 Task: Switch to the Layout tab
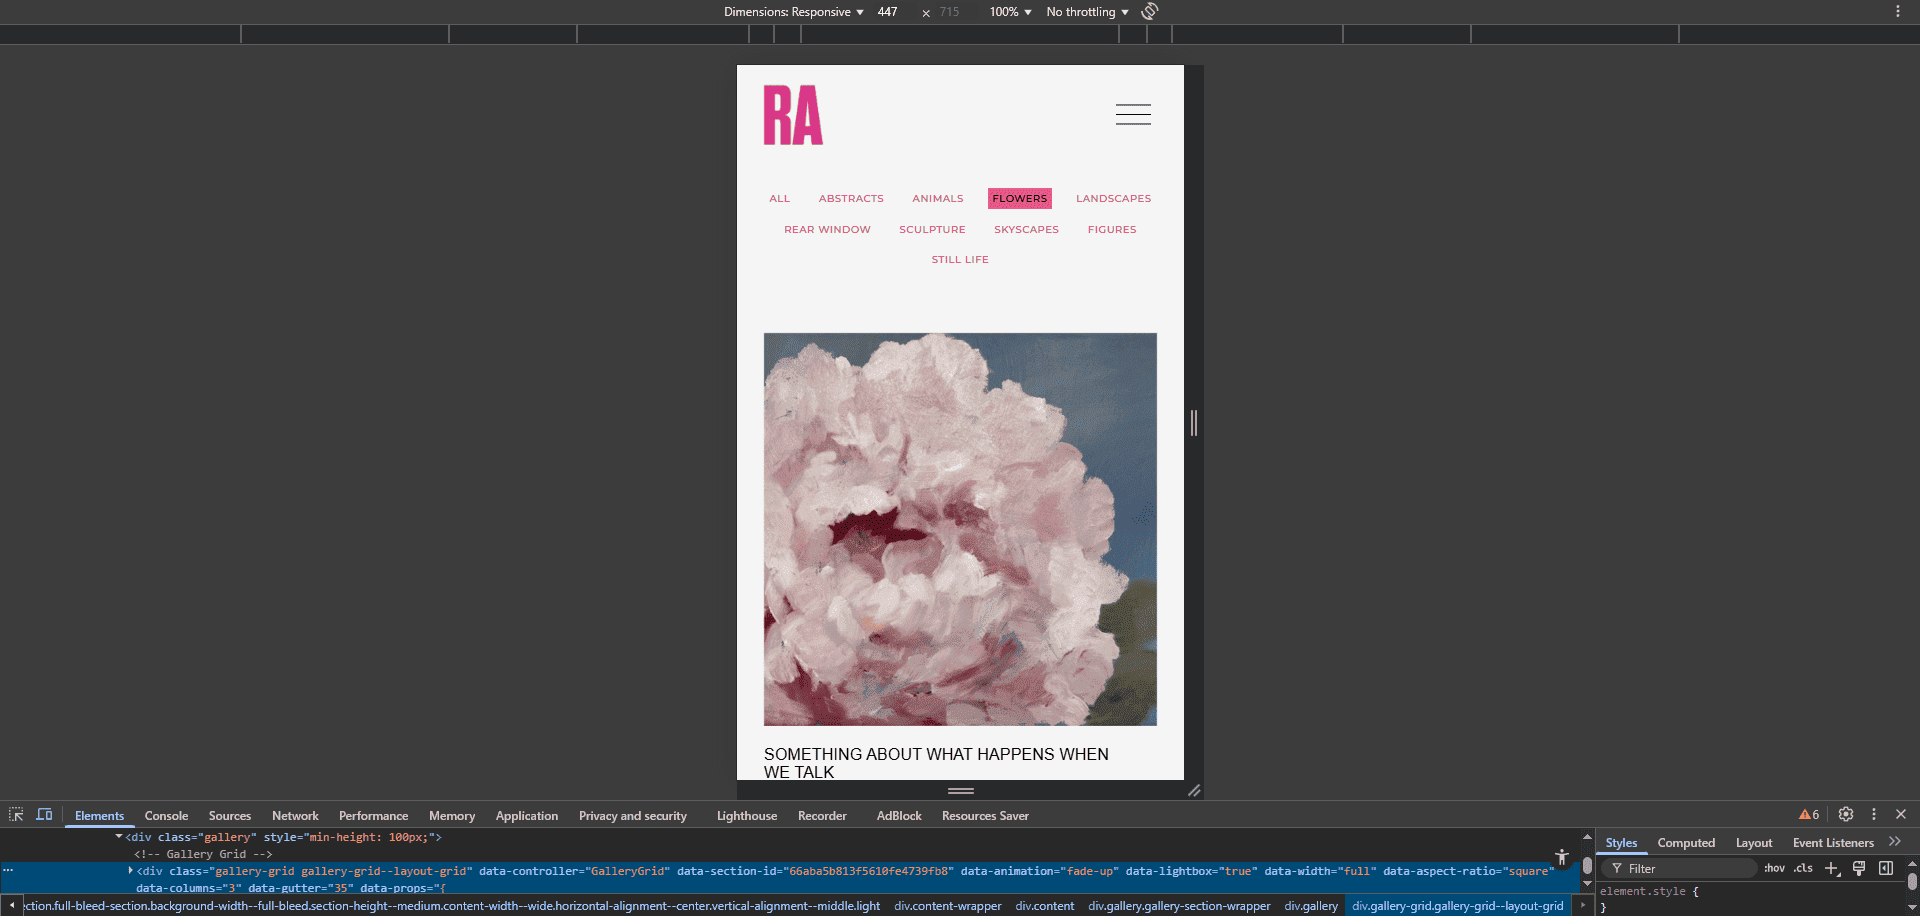click(1754, 843)
